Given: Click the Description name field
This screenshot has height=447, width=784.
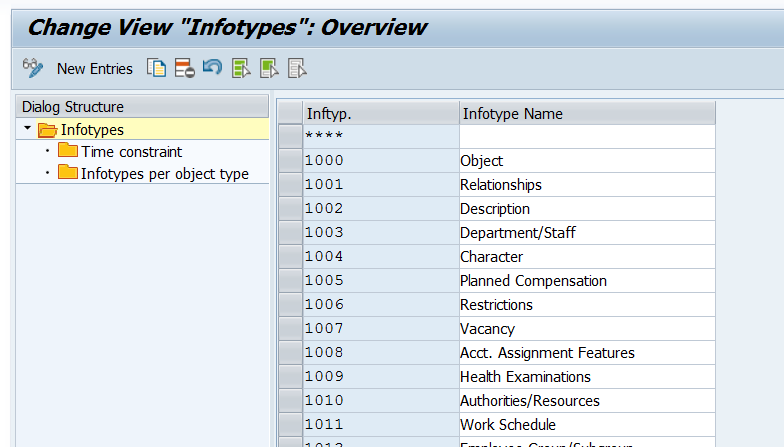Looking at the screenshot, I should point(588,208).
